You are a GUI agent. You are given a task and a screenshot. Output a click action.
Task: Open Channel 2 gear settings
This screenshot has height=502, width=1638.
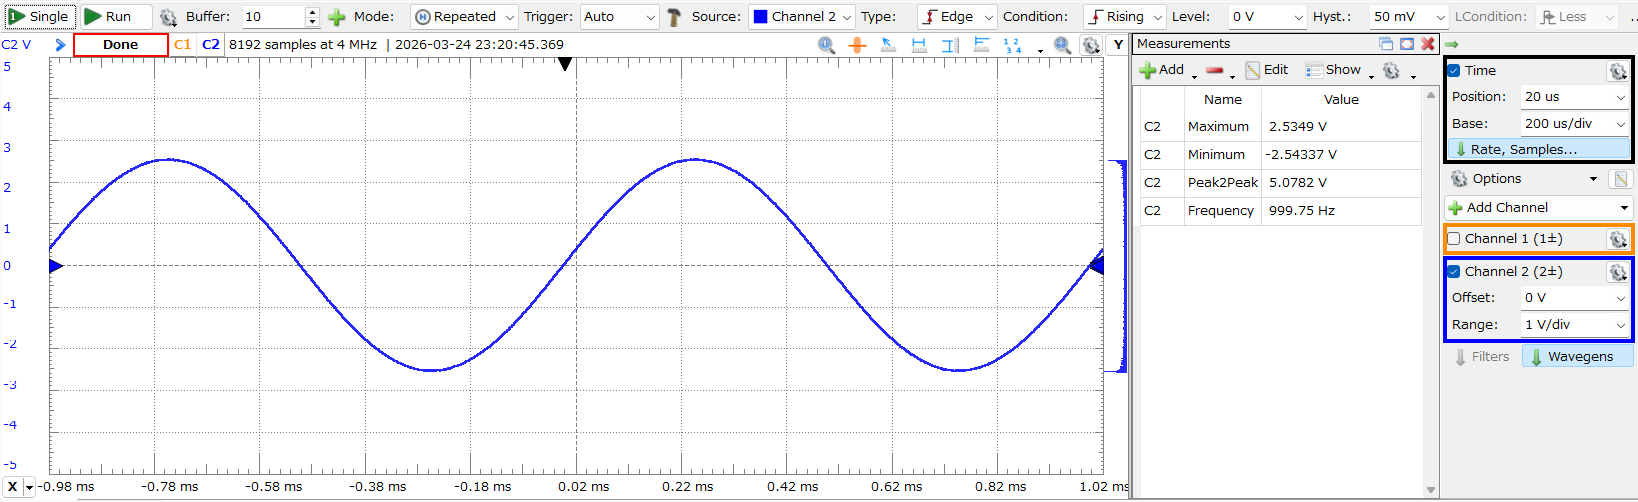pyautogui.click(x=1617, y=272)
